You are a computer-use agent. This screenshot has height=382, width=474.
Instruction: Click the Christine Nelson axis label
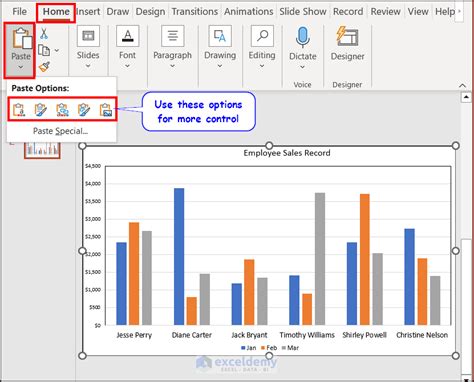pyautogui.click(x=422, y=335)
